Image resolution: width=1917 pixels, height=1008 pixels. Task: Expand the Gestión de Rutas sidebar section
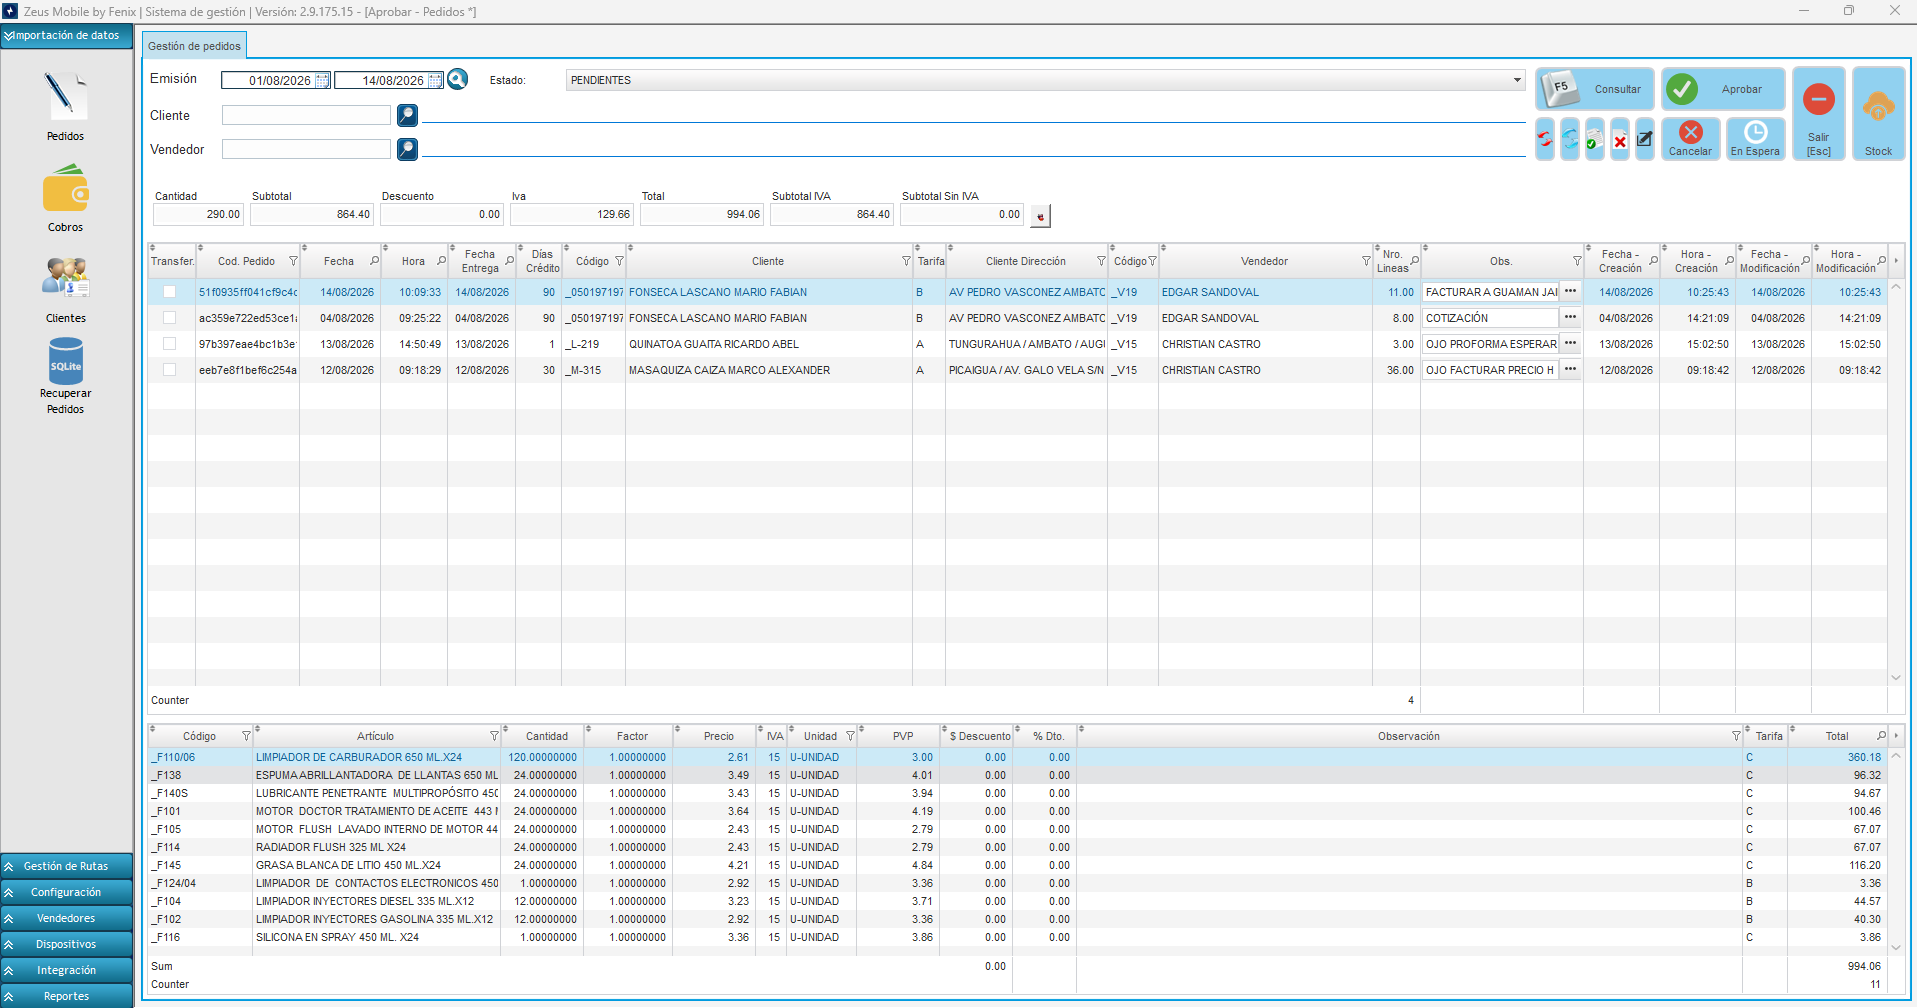[x=66, y=866]
